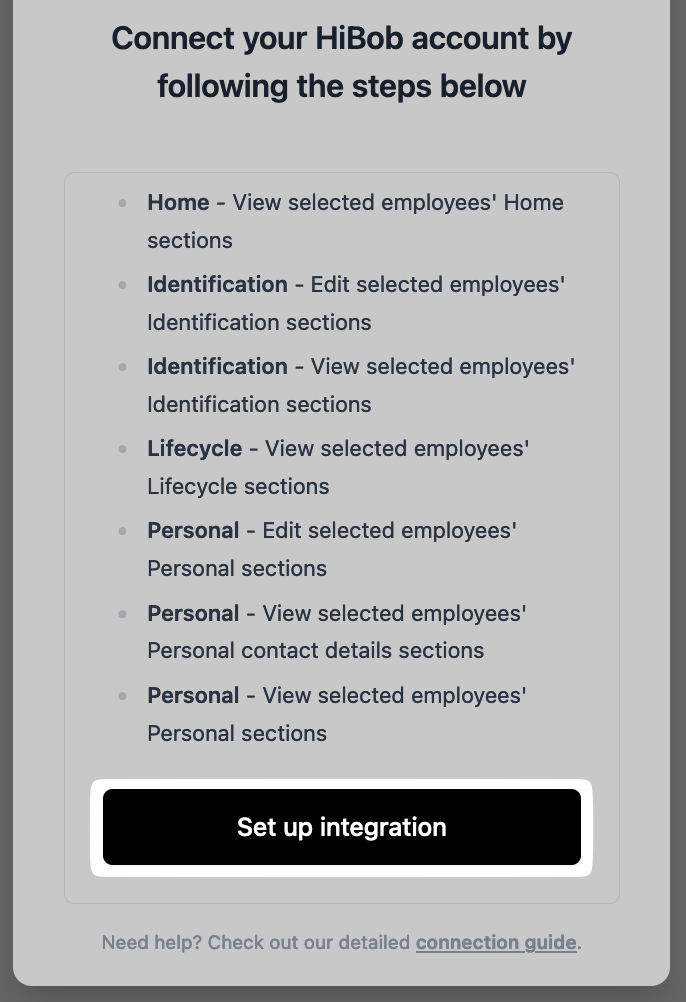Click the bold "Home" permission label

[x=178, y=202]
